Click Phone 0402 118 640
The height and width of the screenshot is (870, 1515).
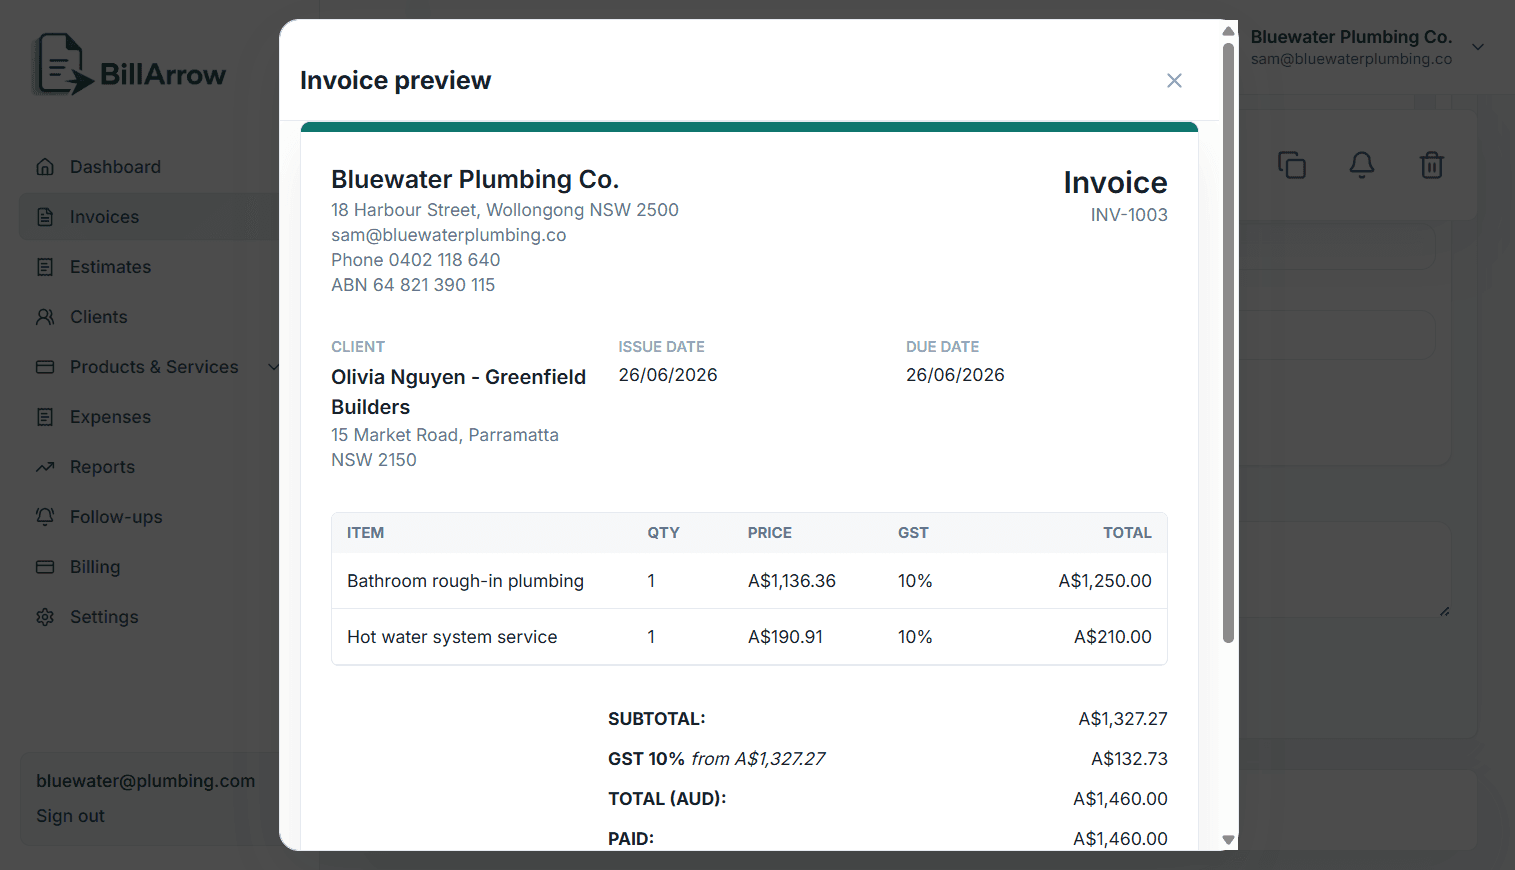point(416,260)
